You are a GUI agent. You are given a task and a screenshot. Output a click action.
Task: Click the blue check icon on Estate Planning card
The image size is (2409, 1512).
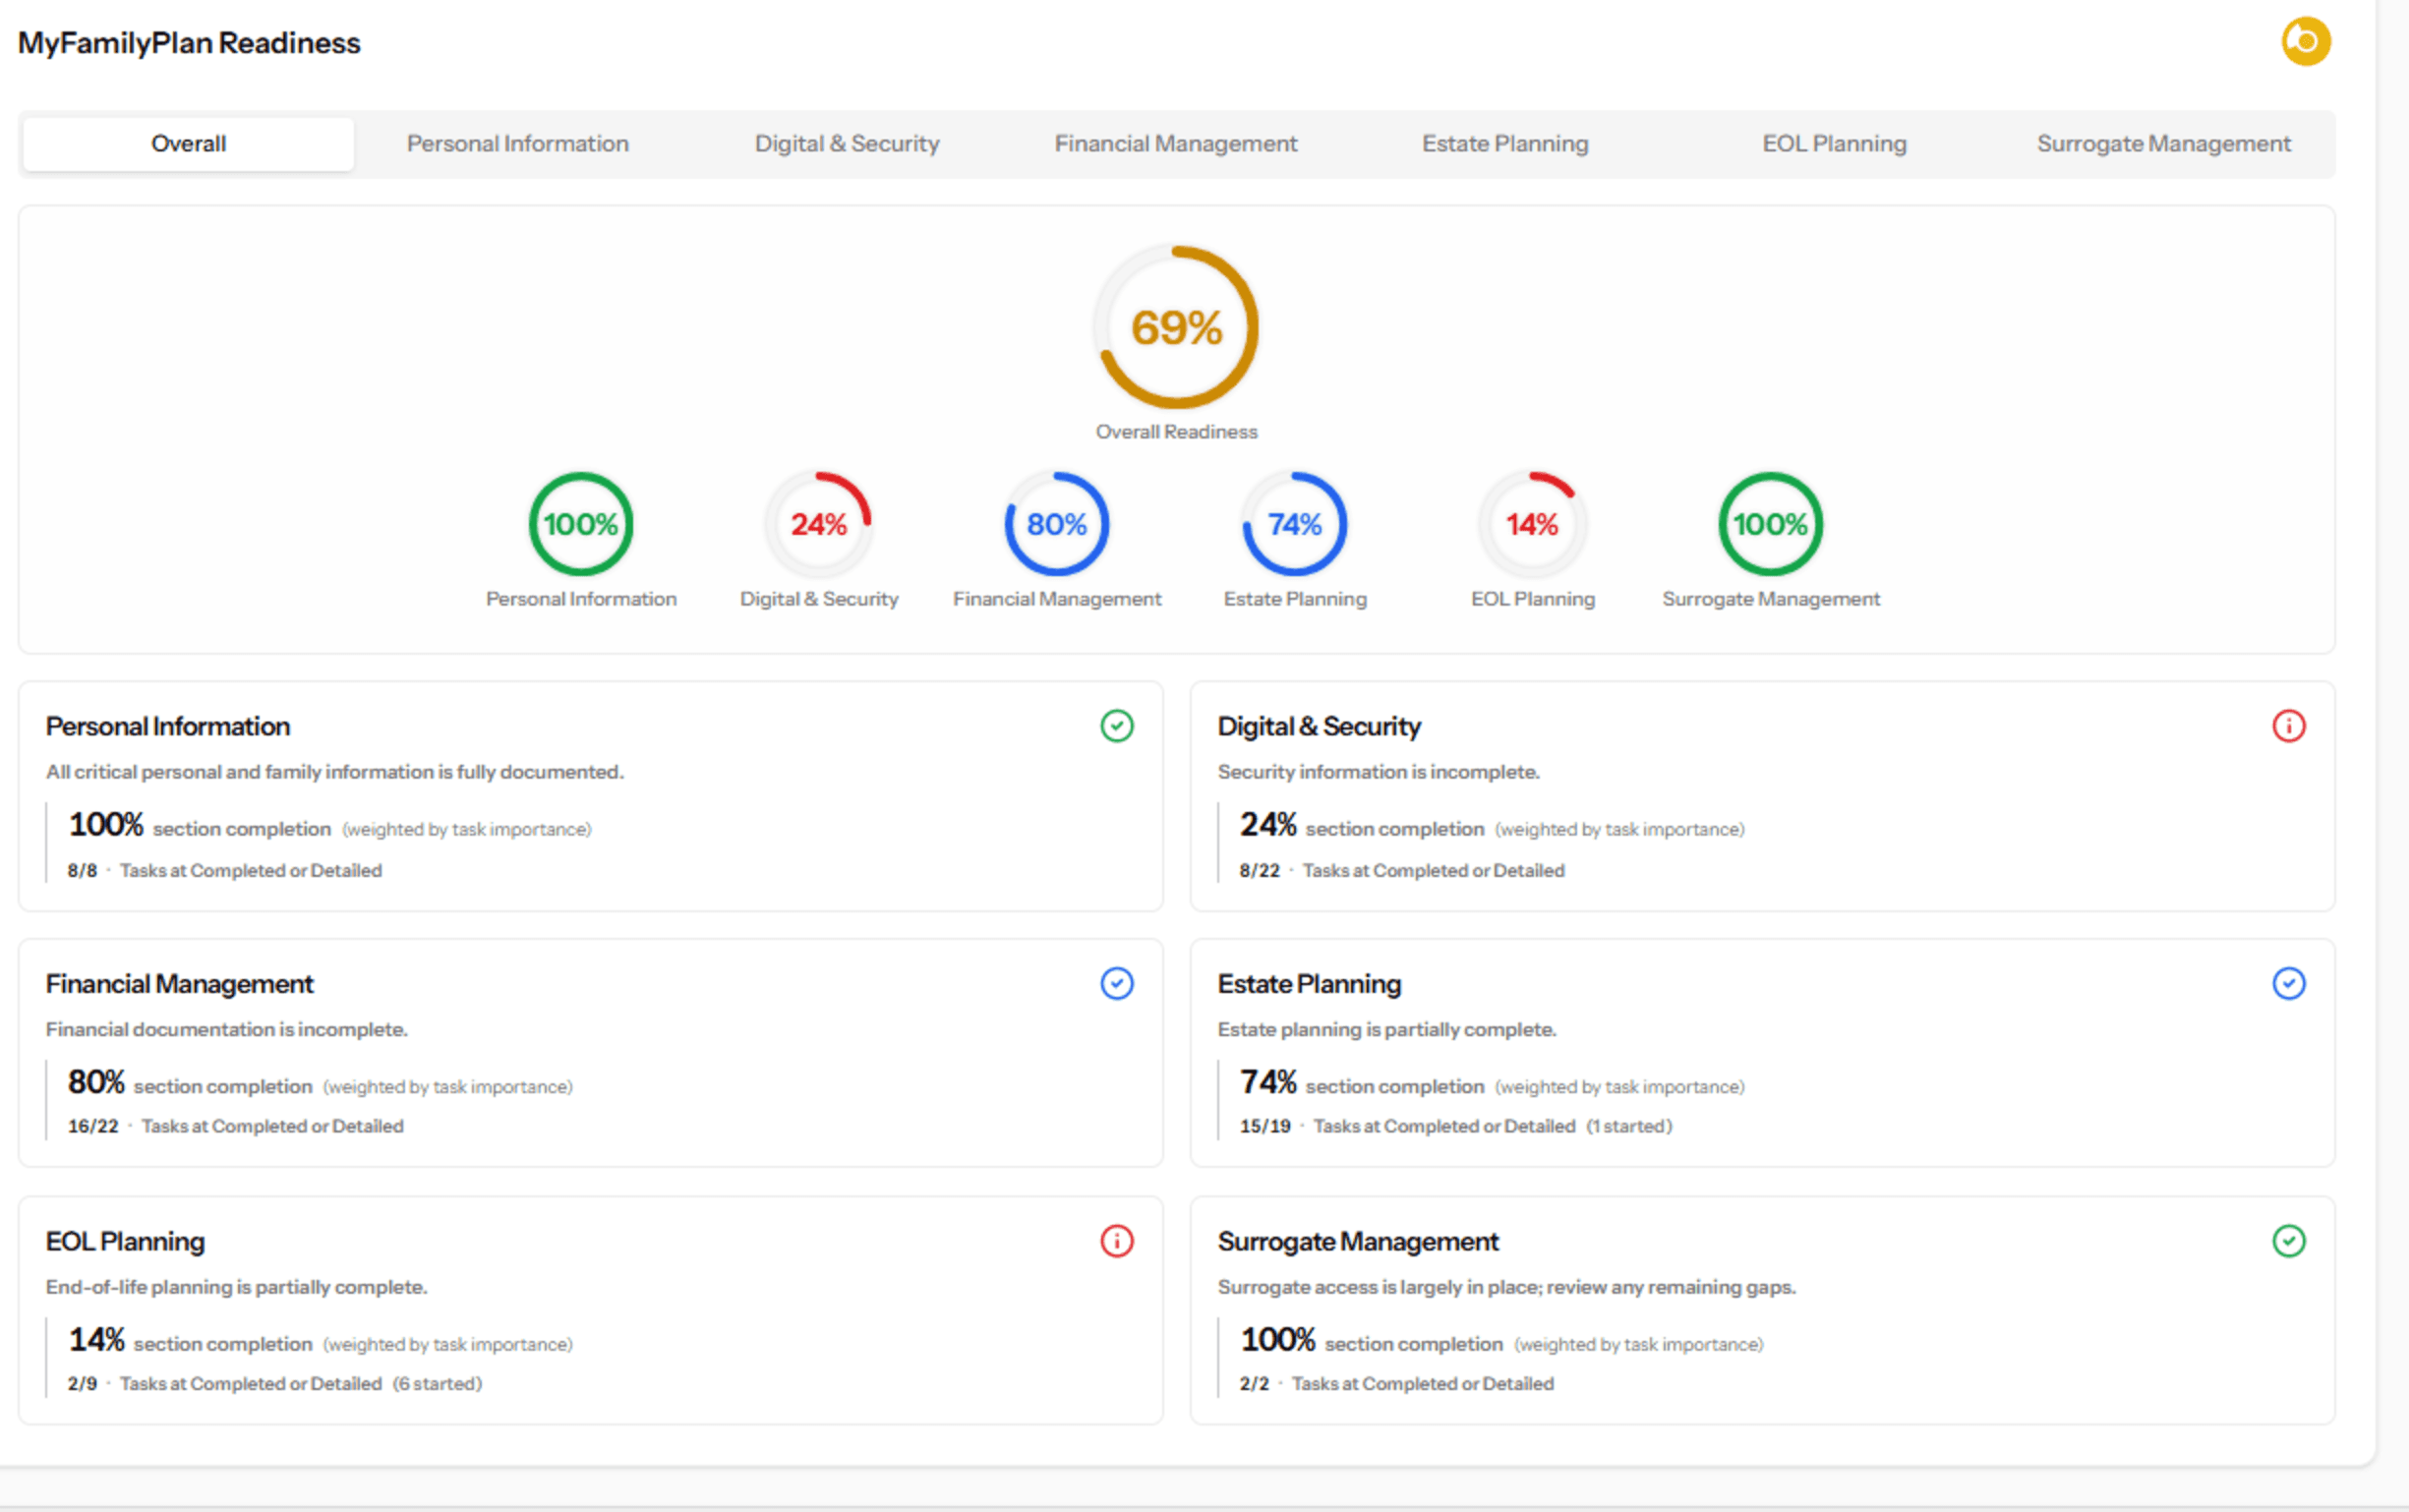pyautogui.click(x=2288, y=984)
